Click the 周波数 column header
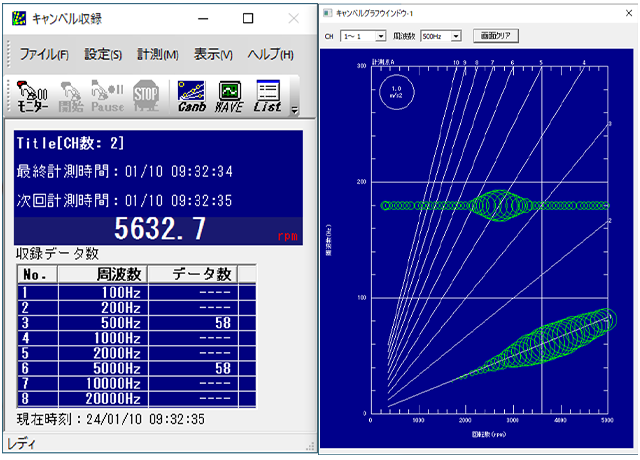The image size is (640, 460). point(103,274)
